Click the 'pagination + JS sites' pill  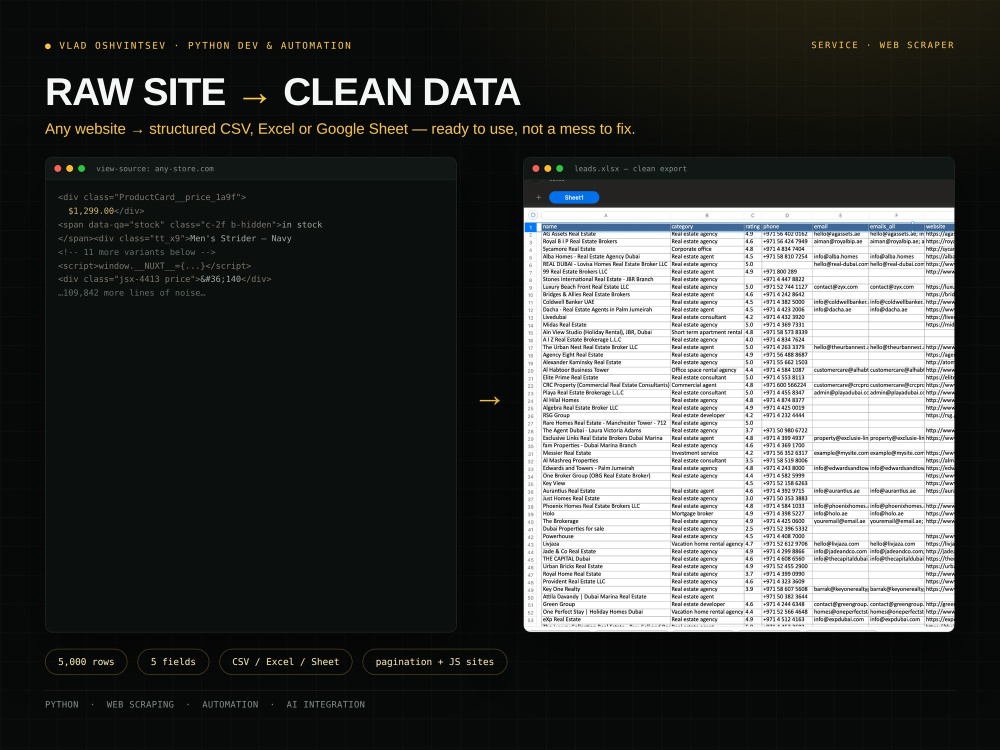tap(434, 662)
